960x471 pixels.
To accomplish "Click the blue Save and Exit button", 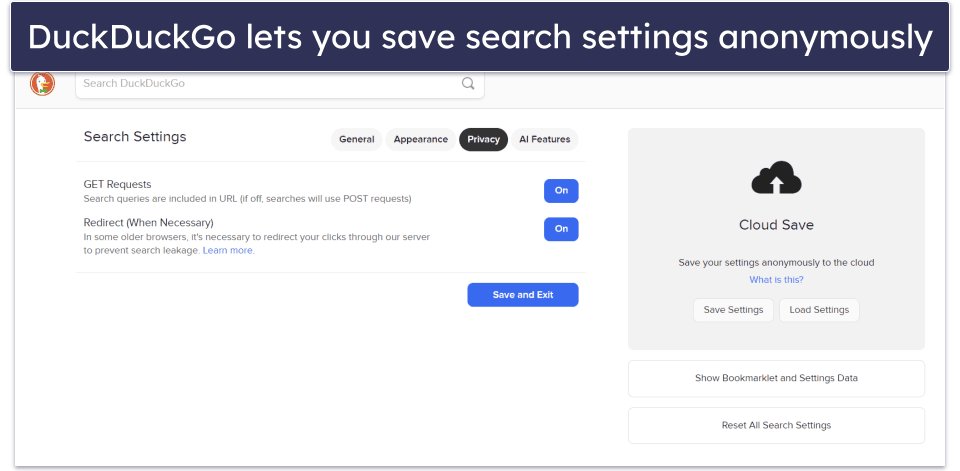I will 523,295.
